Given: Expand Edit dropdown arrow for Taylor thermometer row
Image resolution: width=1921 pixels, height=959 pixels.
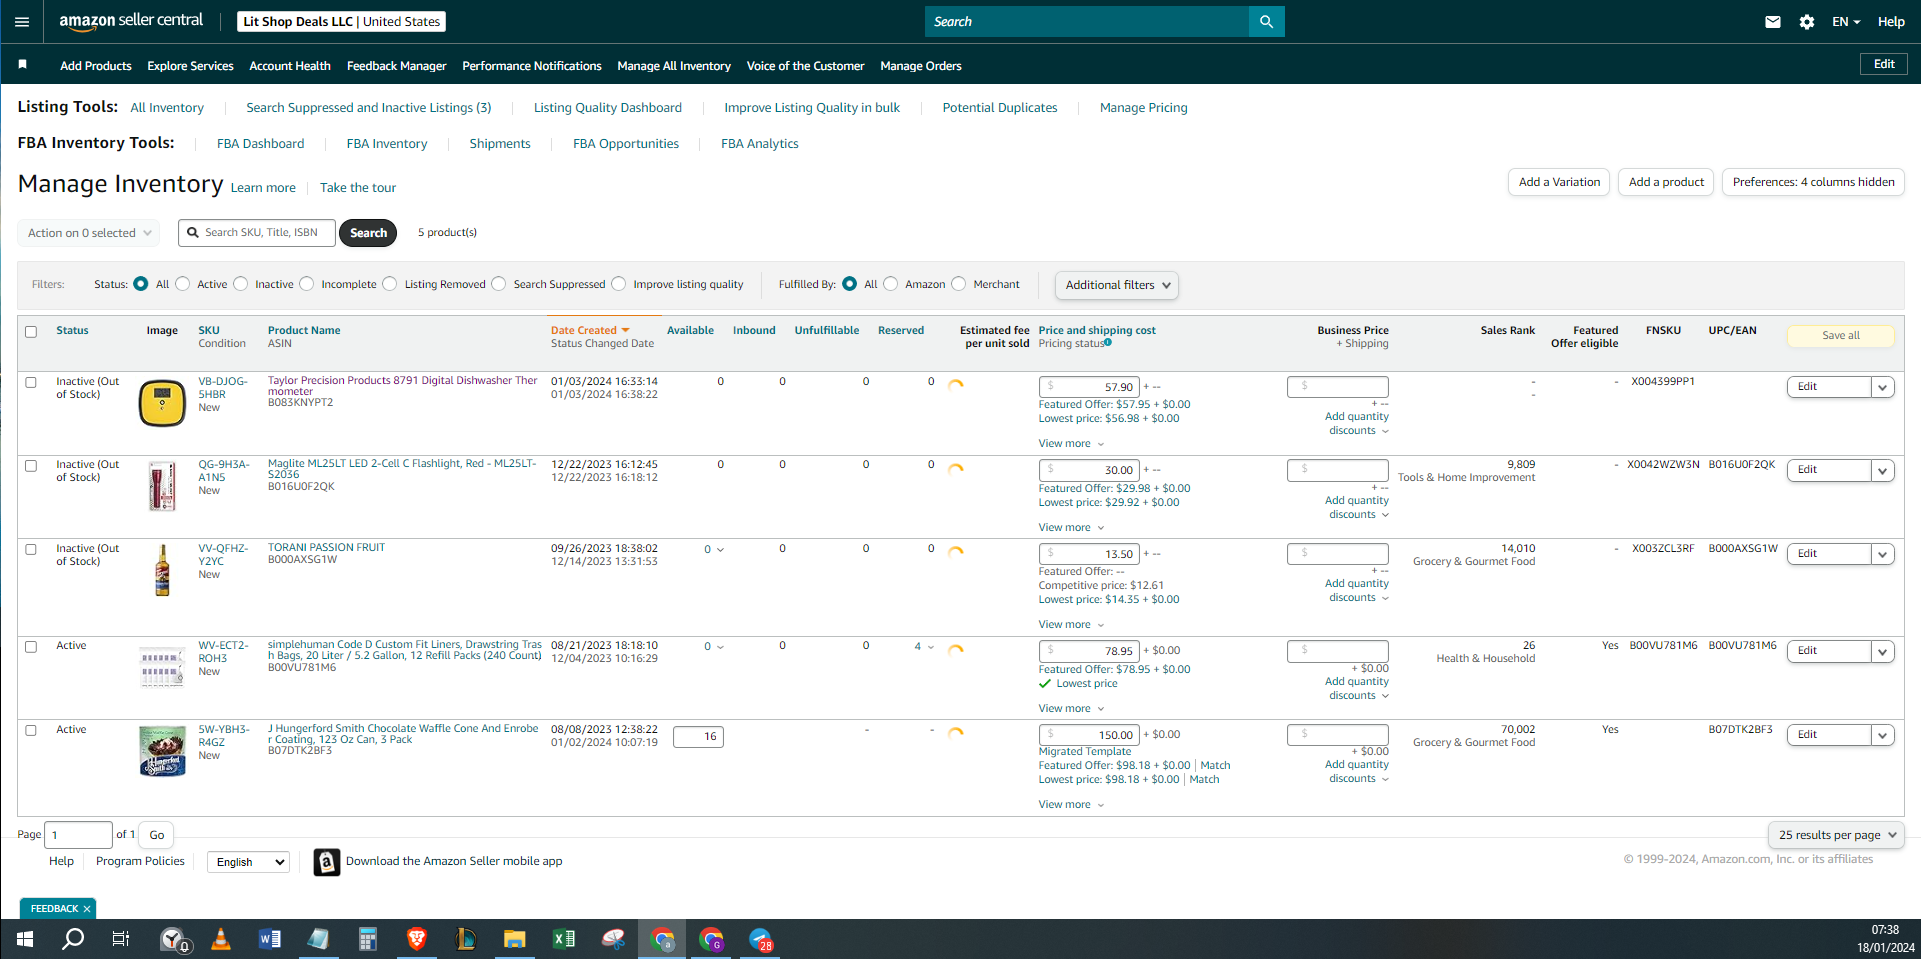Looking at the screenshot, I should click(1883, 387).
